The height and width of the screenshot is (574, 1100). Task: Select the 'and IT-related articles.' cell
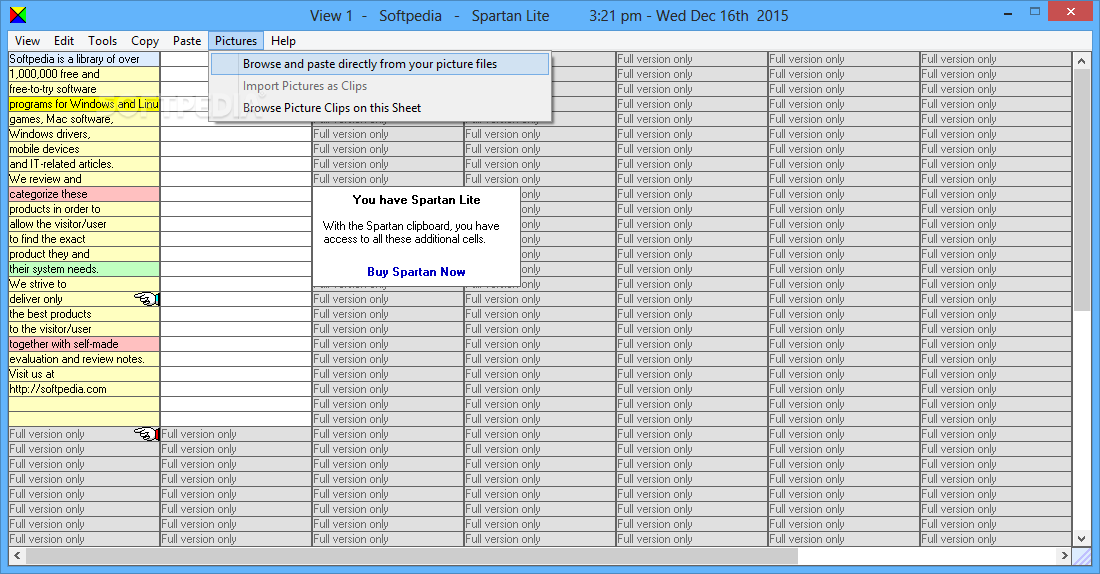pyautogui.click(x=84, y=163)
